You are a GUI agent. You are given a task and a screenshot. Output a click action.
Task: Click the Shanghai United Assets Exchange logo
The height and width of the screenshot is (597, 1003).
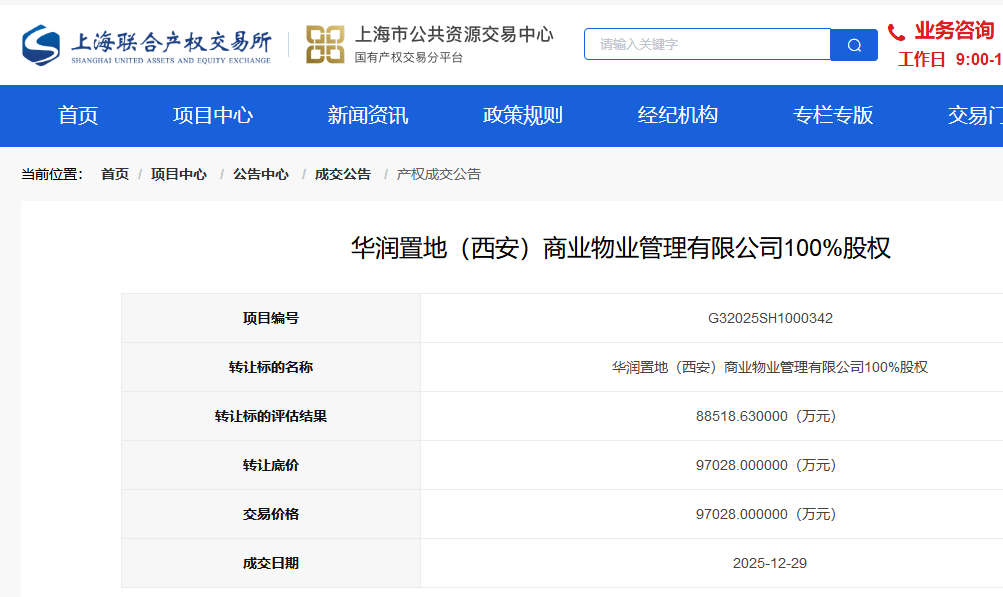146,45
